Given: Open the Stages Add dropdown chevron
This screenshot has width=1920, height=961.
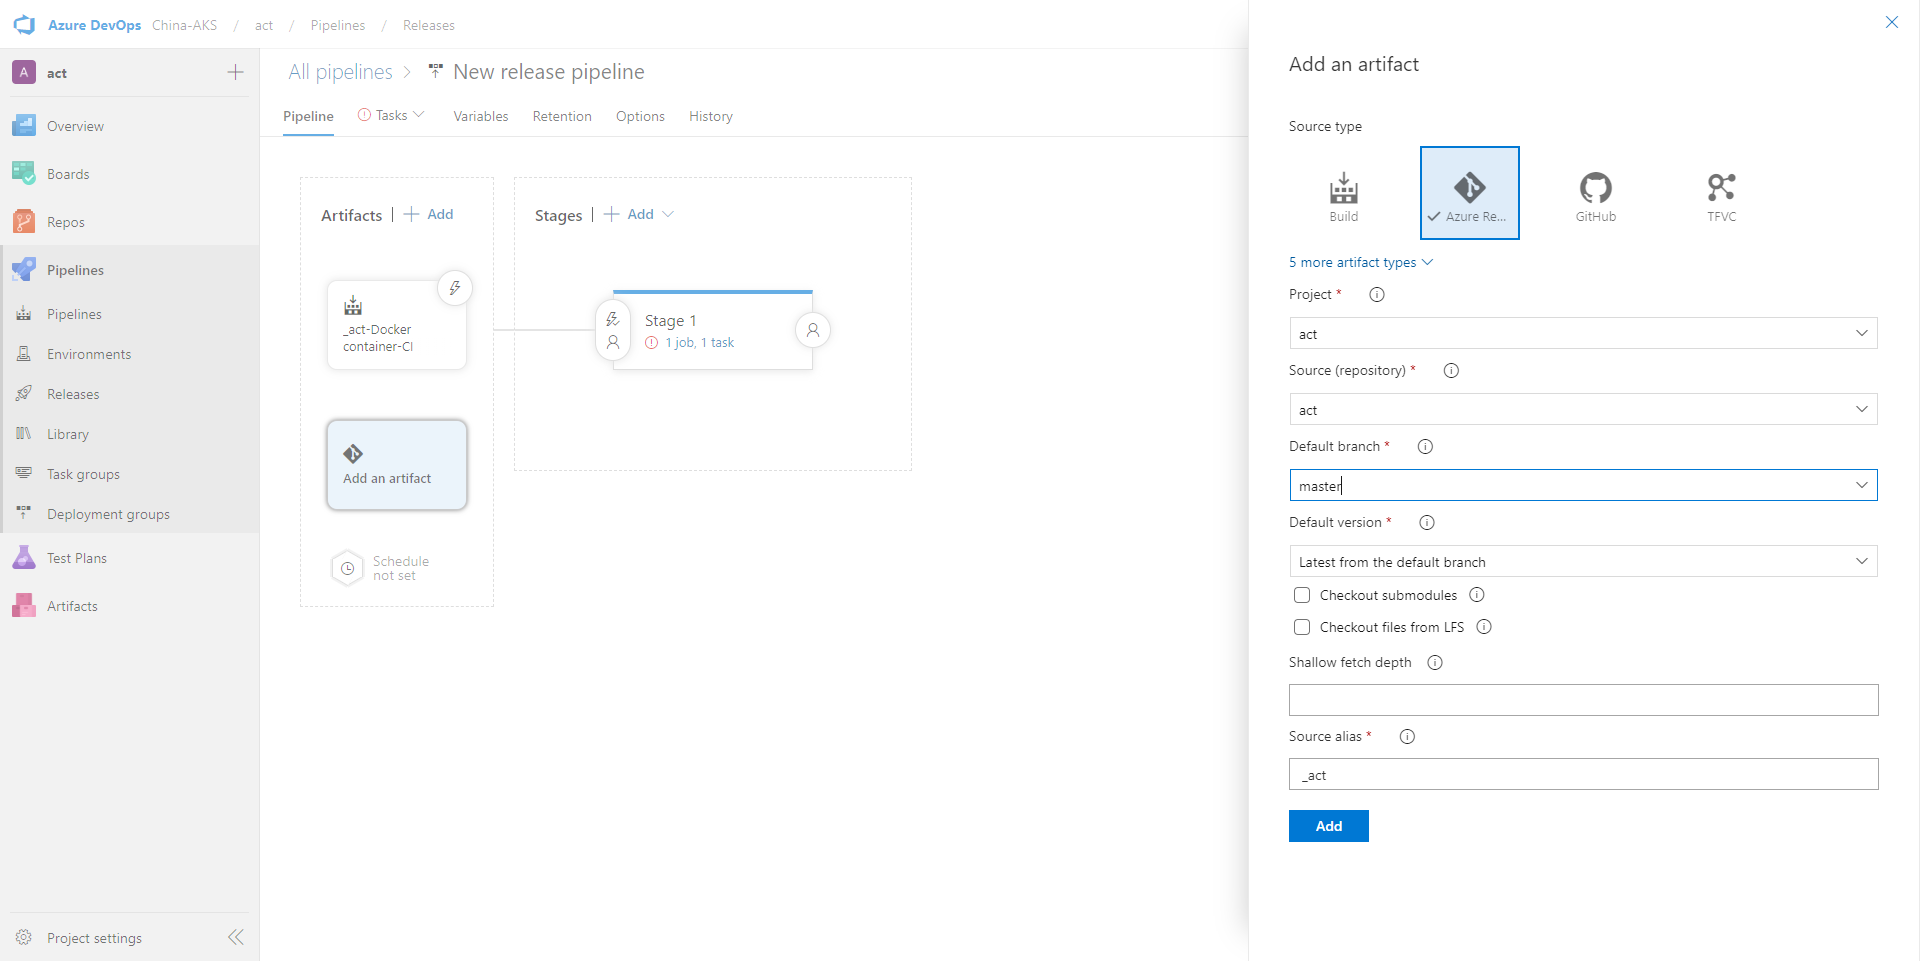Looking at the screenshot, I should (x=668, y=214).
